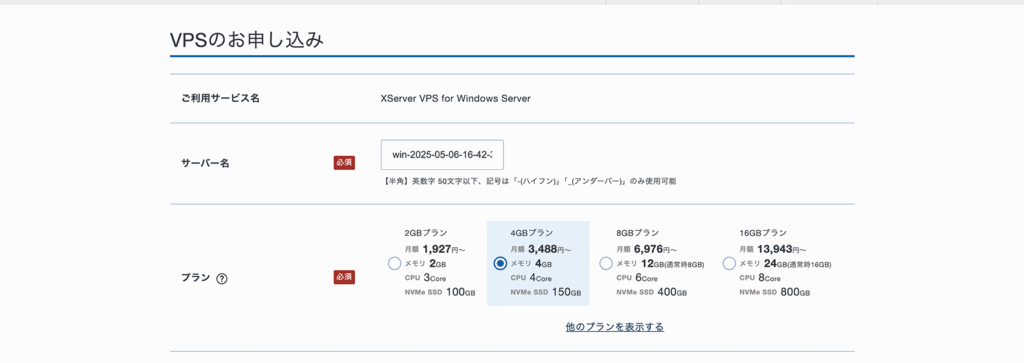Click the server name input field
The height and width of the screenshot is (363, 1024).
coord(442,155)
